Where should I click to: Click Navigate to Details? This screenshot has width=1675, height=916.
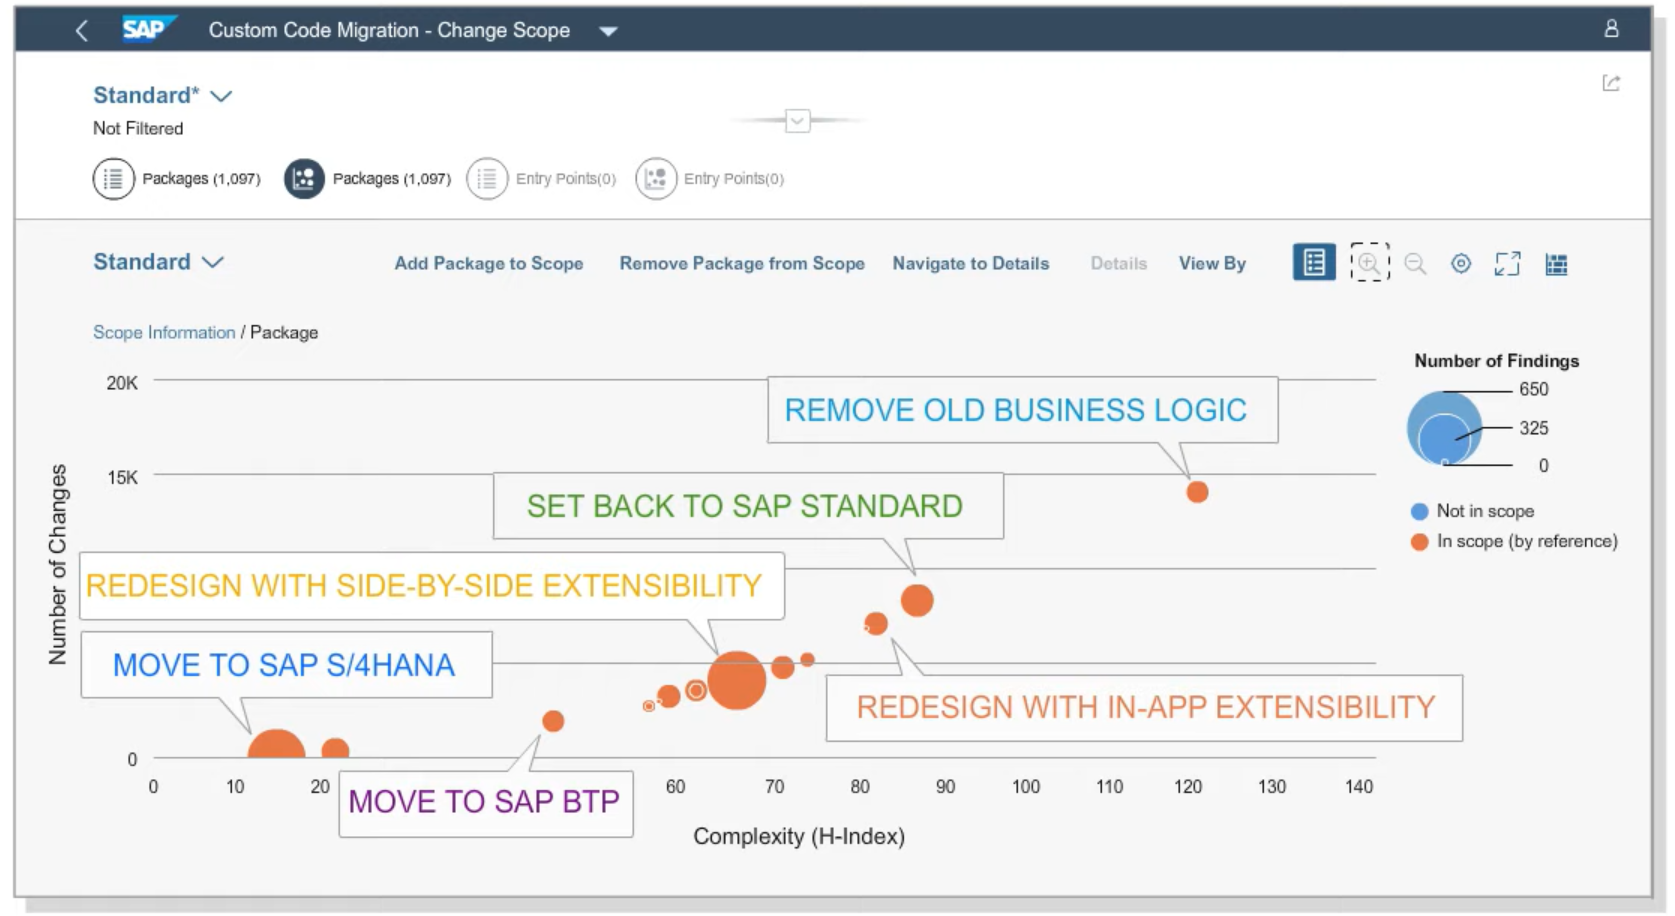pos(970,263)
